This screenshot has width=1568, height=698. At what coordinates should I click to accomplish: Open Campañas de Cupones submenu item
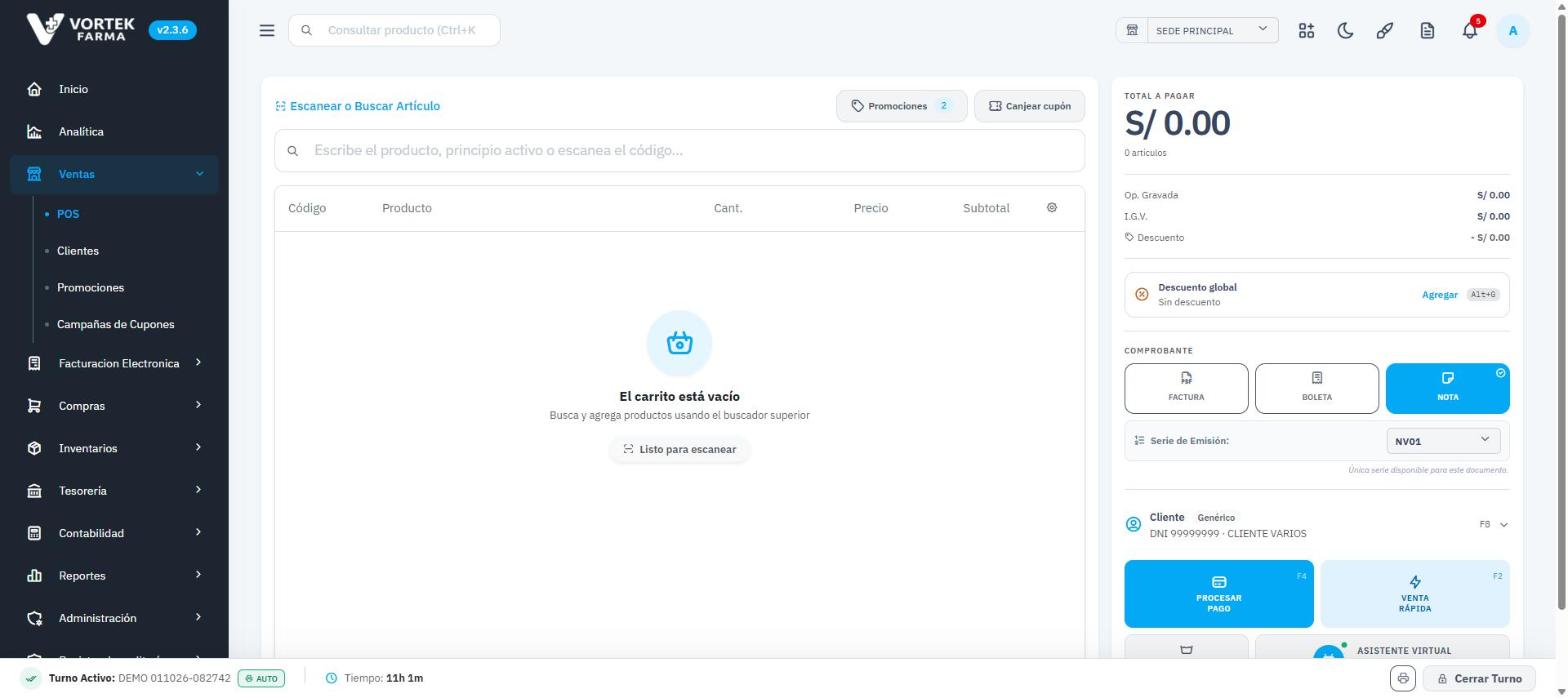[x=115, y=324]
